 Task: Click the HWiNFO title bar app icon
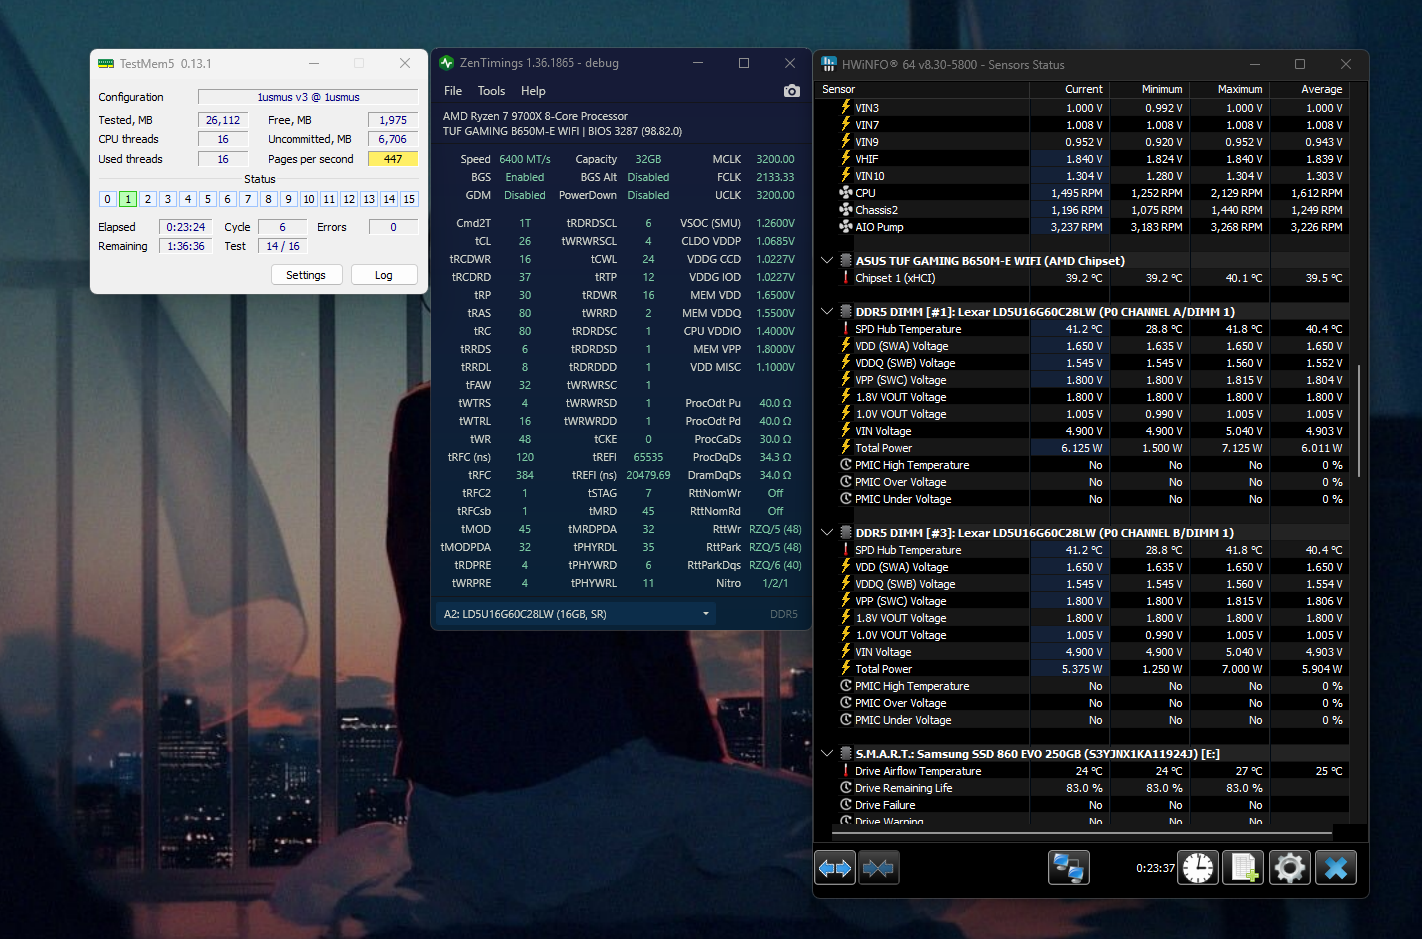(x=828, y=64)
